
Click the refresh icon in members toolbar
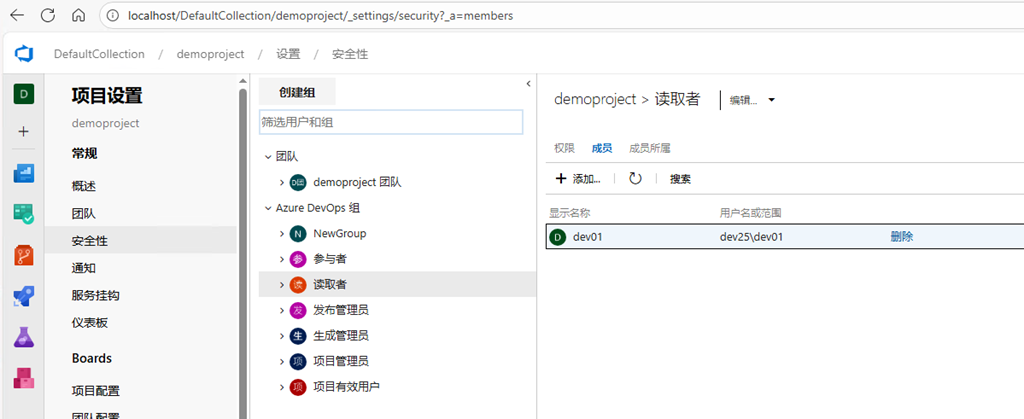635,179
